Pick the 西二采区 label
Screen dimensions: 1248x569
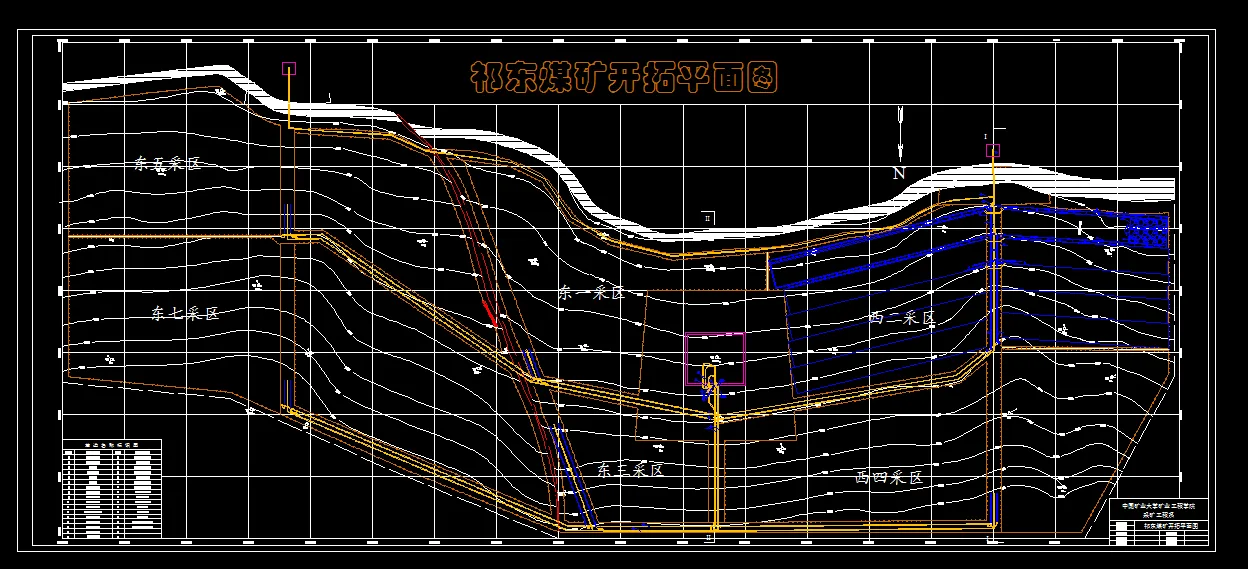tap(901, 318)
